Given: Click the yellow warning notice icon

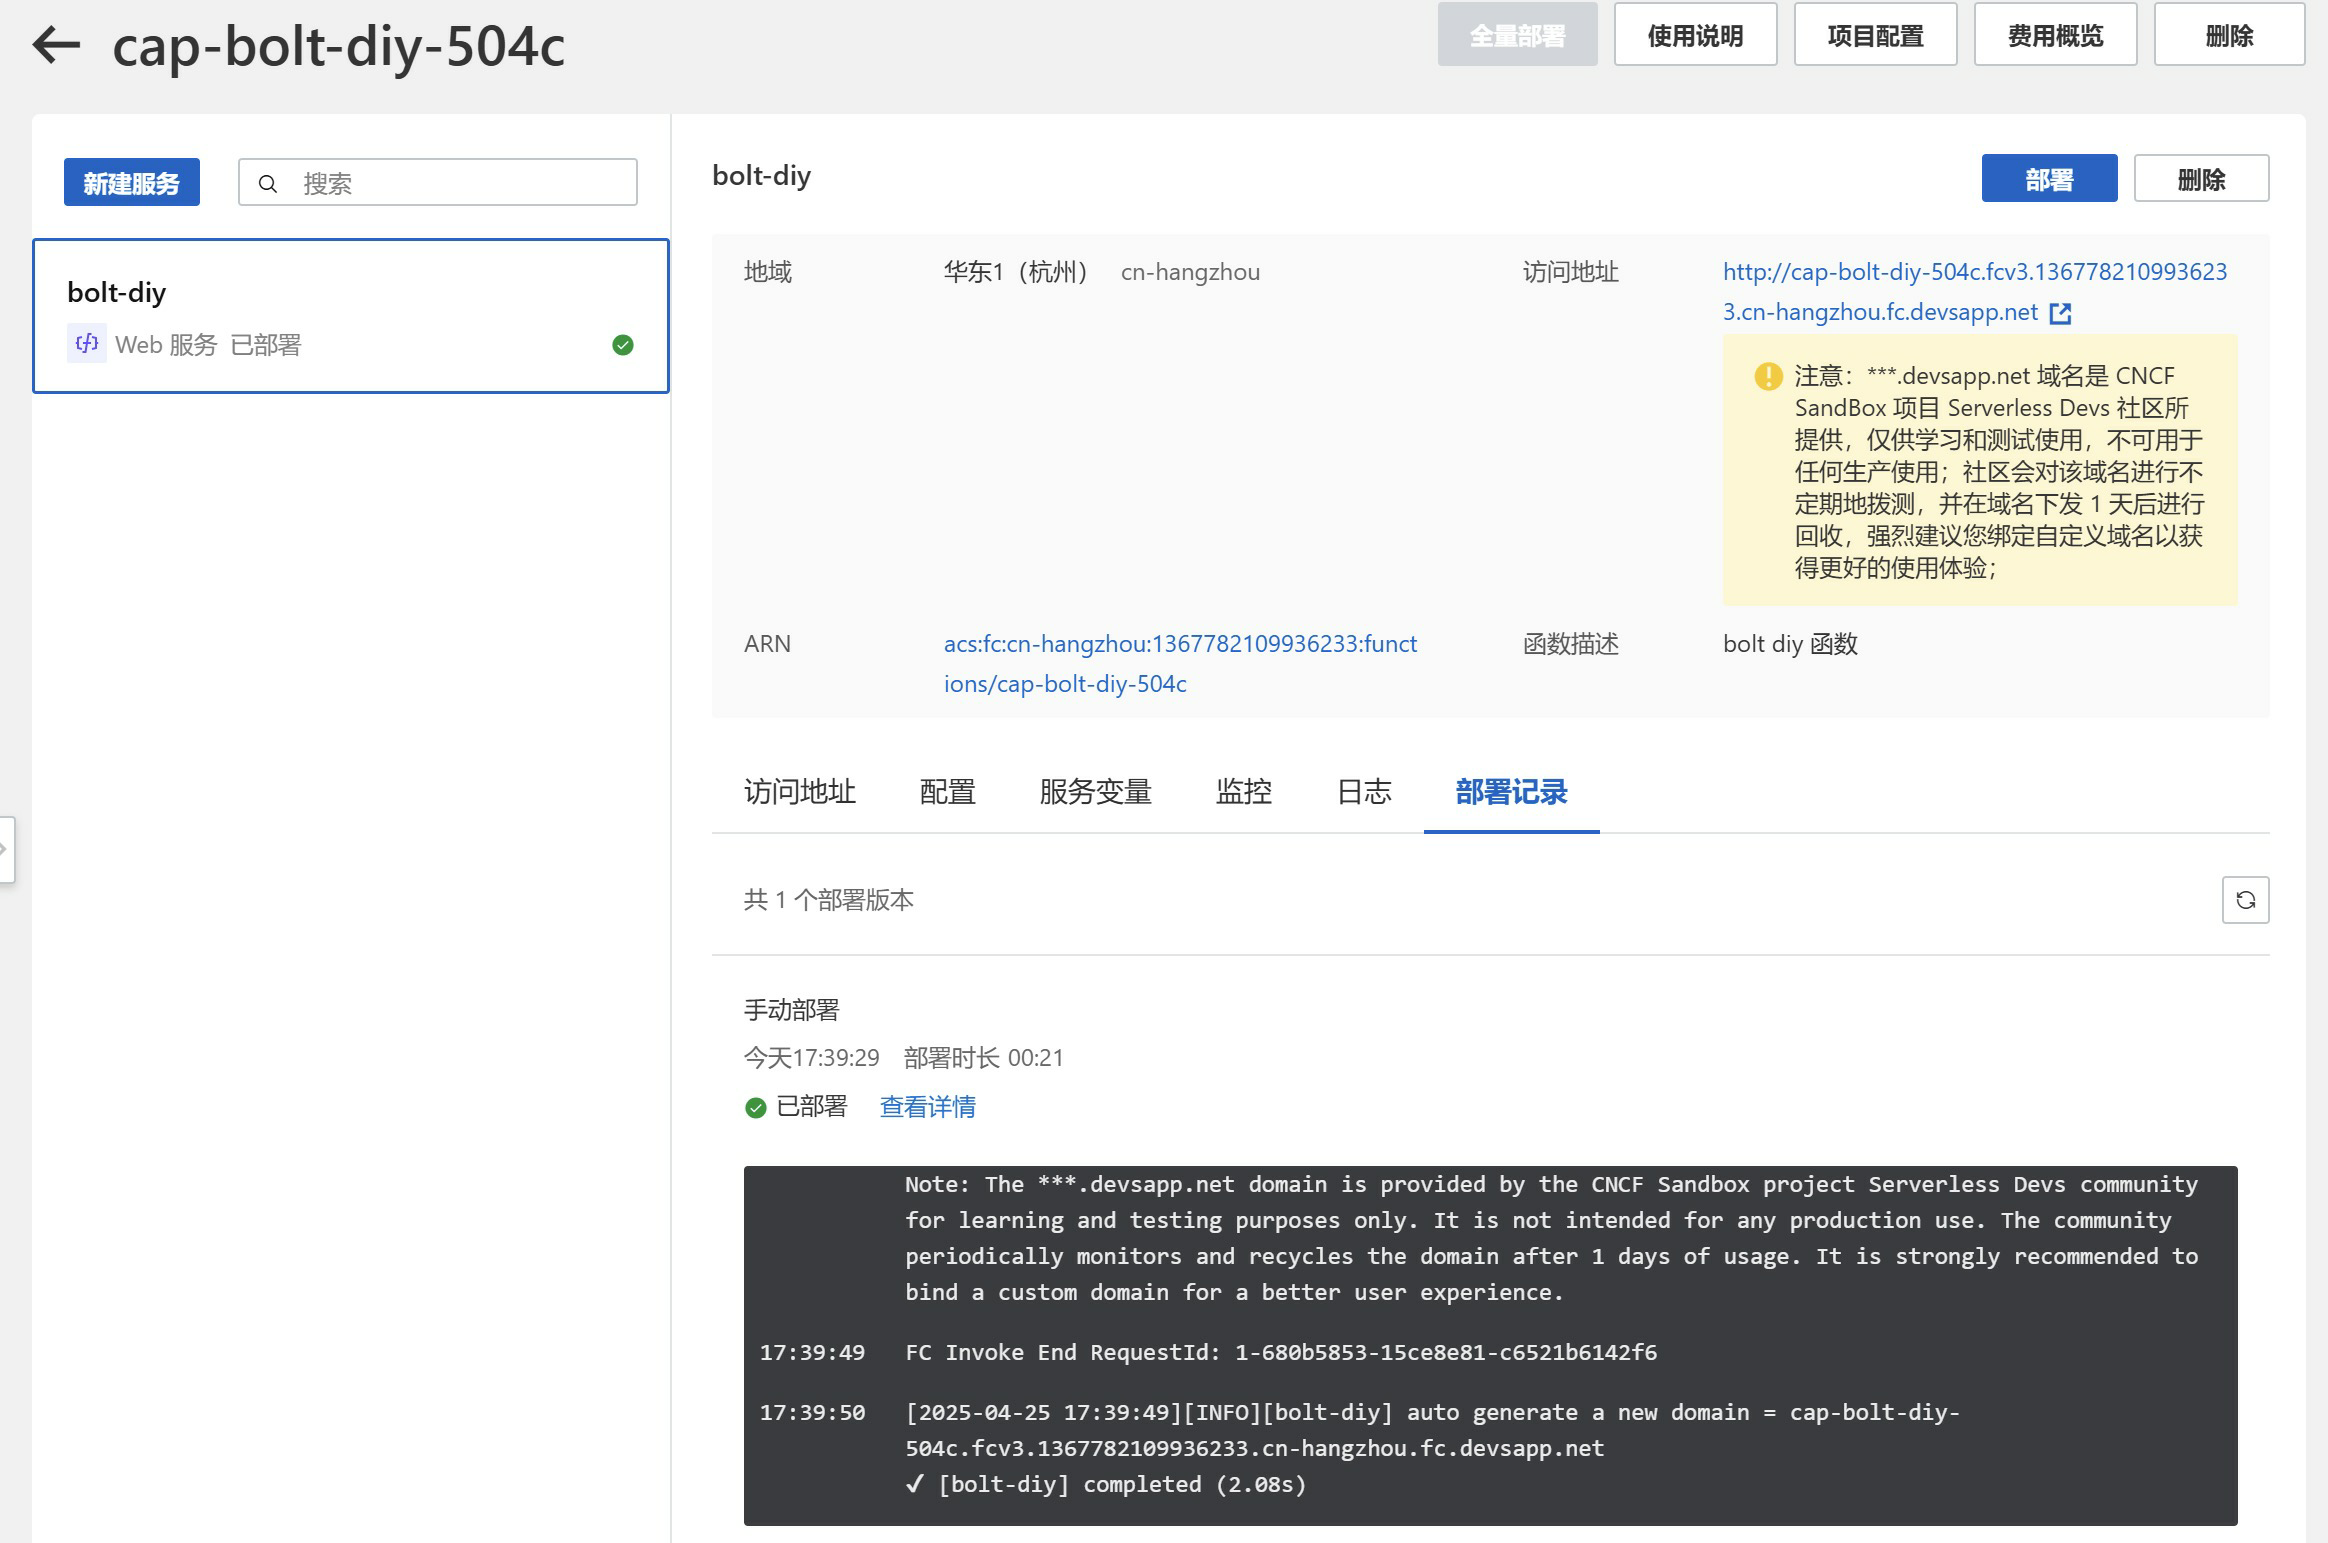Looking at the screenshot, I should (1768, 376).
